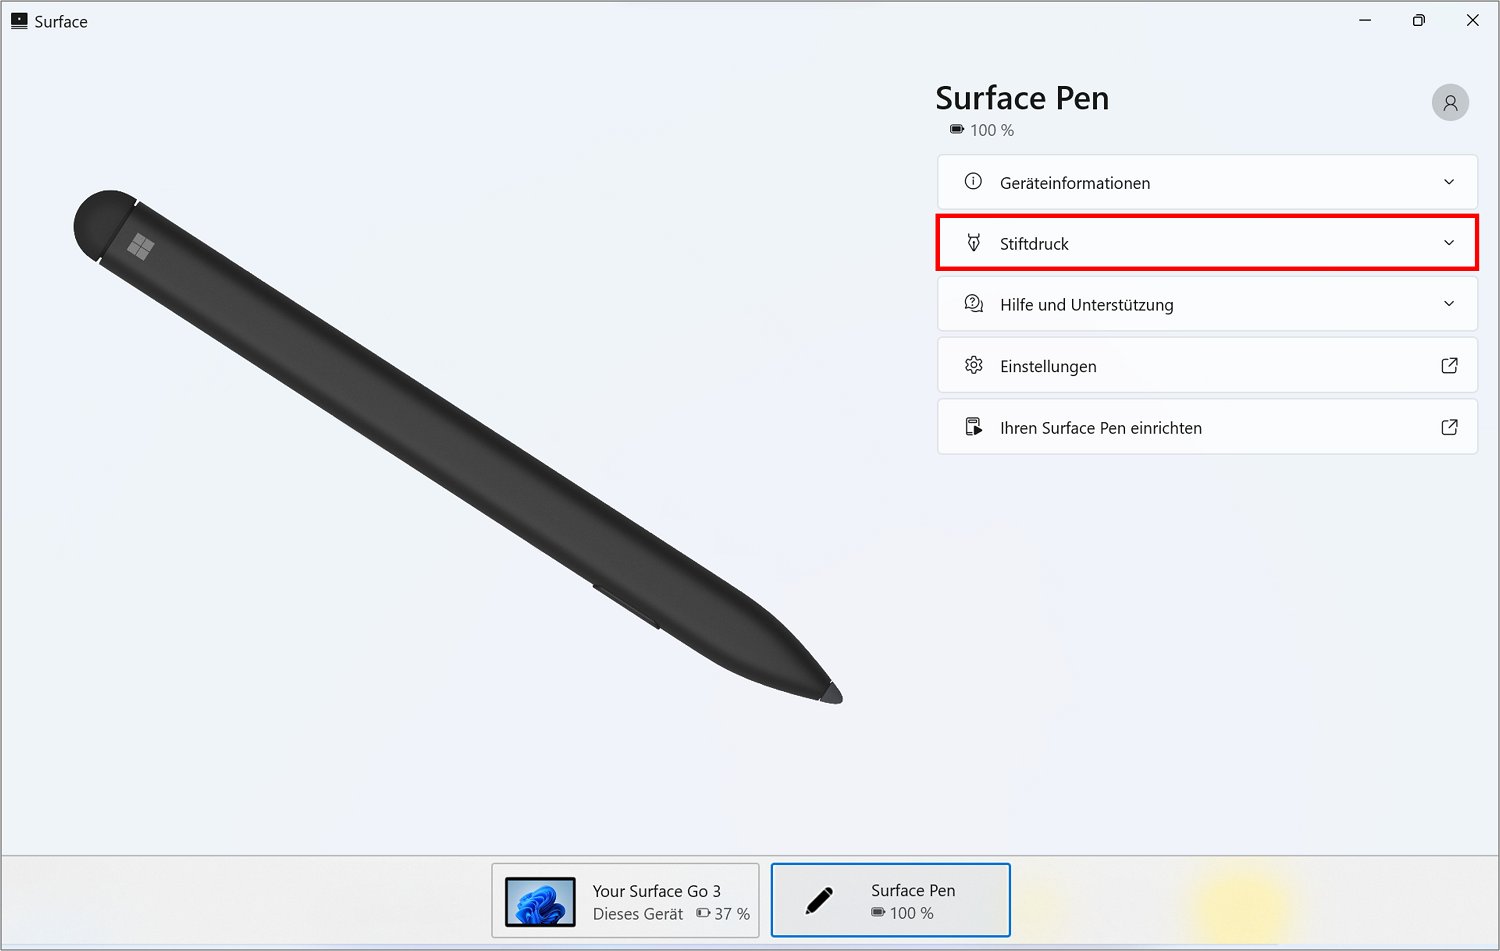Click the help chat icon beside Hilfe
This screenshot has height=951, width=1500.
[973, 304]
